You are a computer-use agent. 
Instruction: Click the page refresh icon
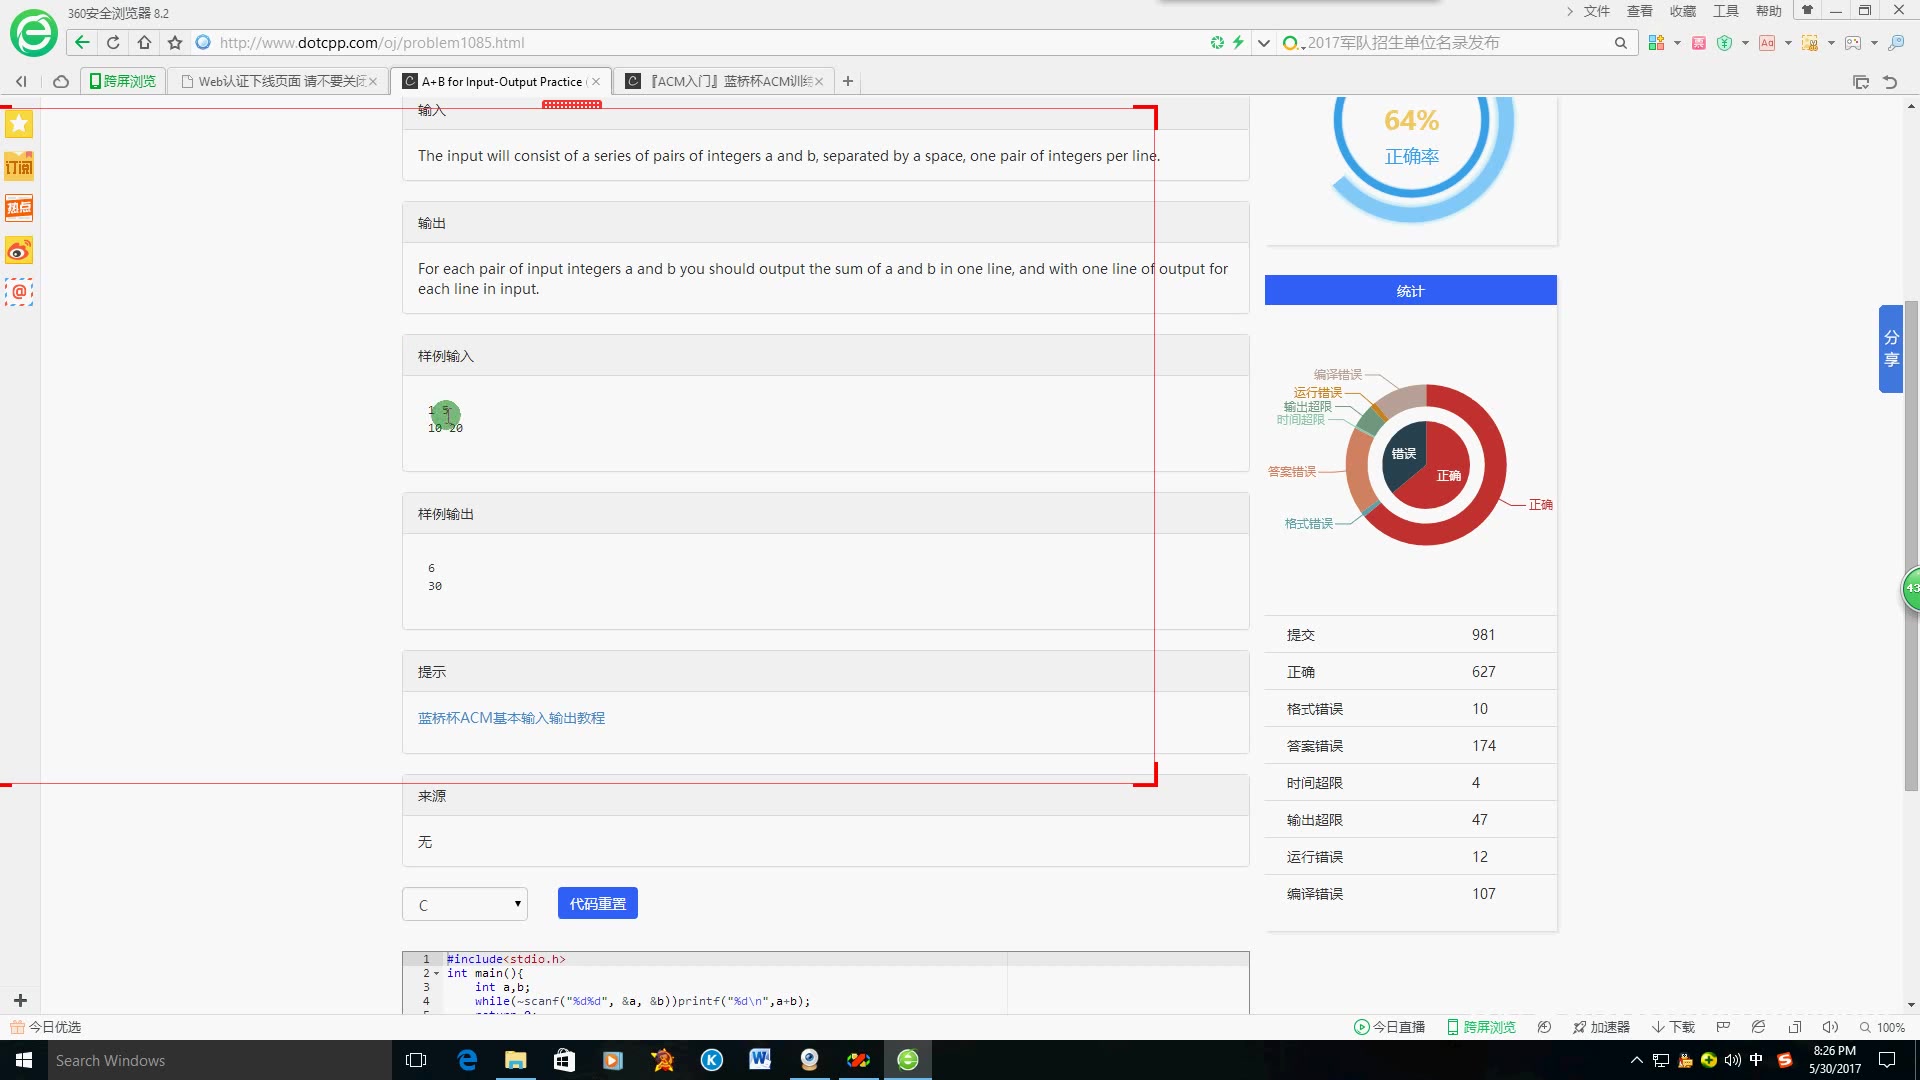pyautogui.click(x=113, y=42)
